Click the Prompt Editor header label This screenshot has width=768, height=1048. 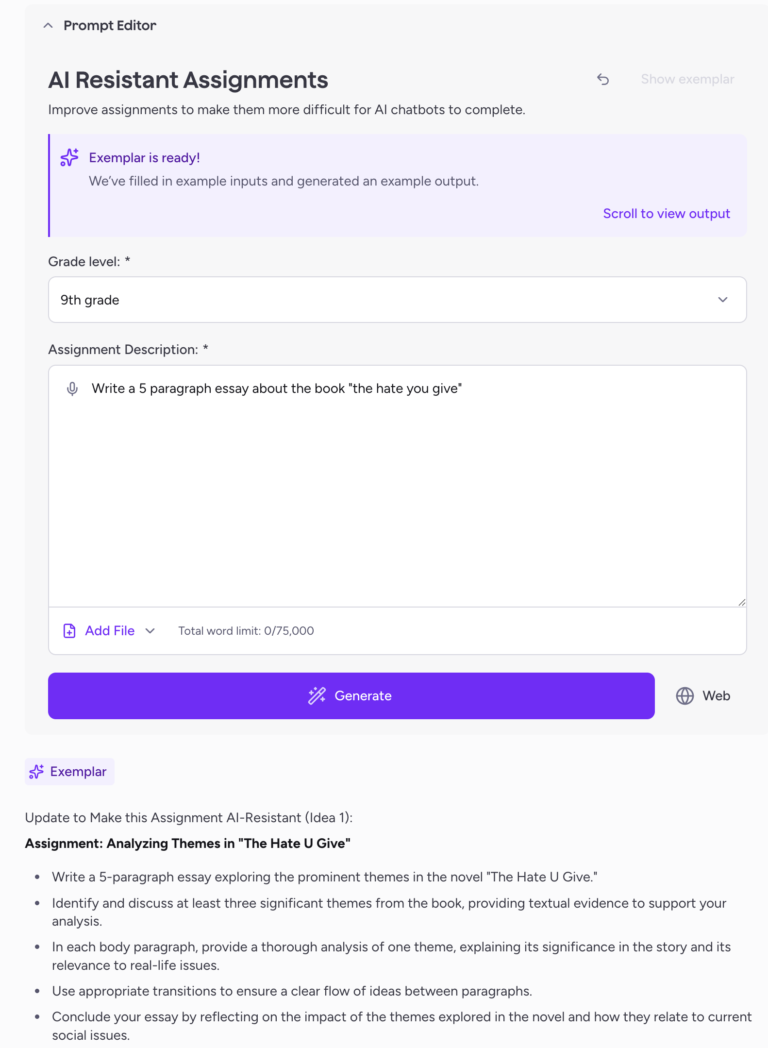click(x=110, y=25)
